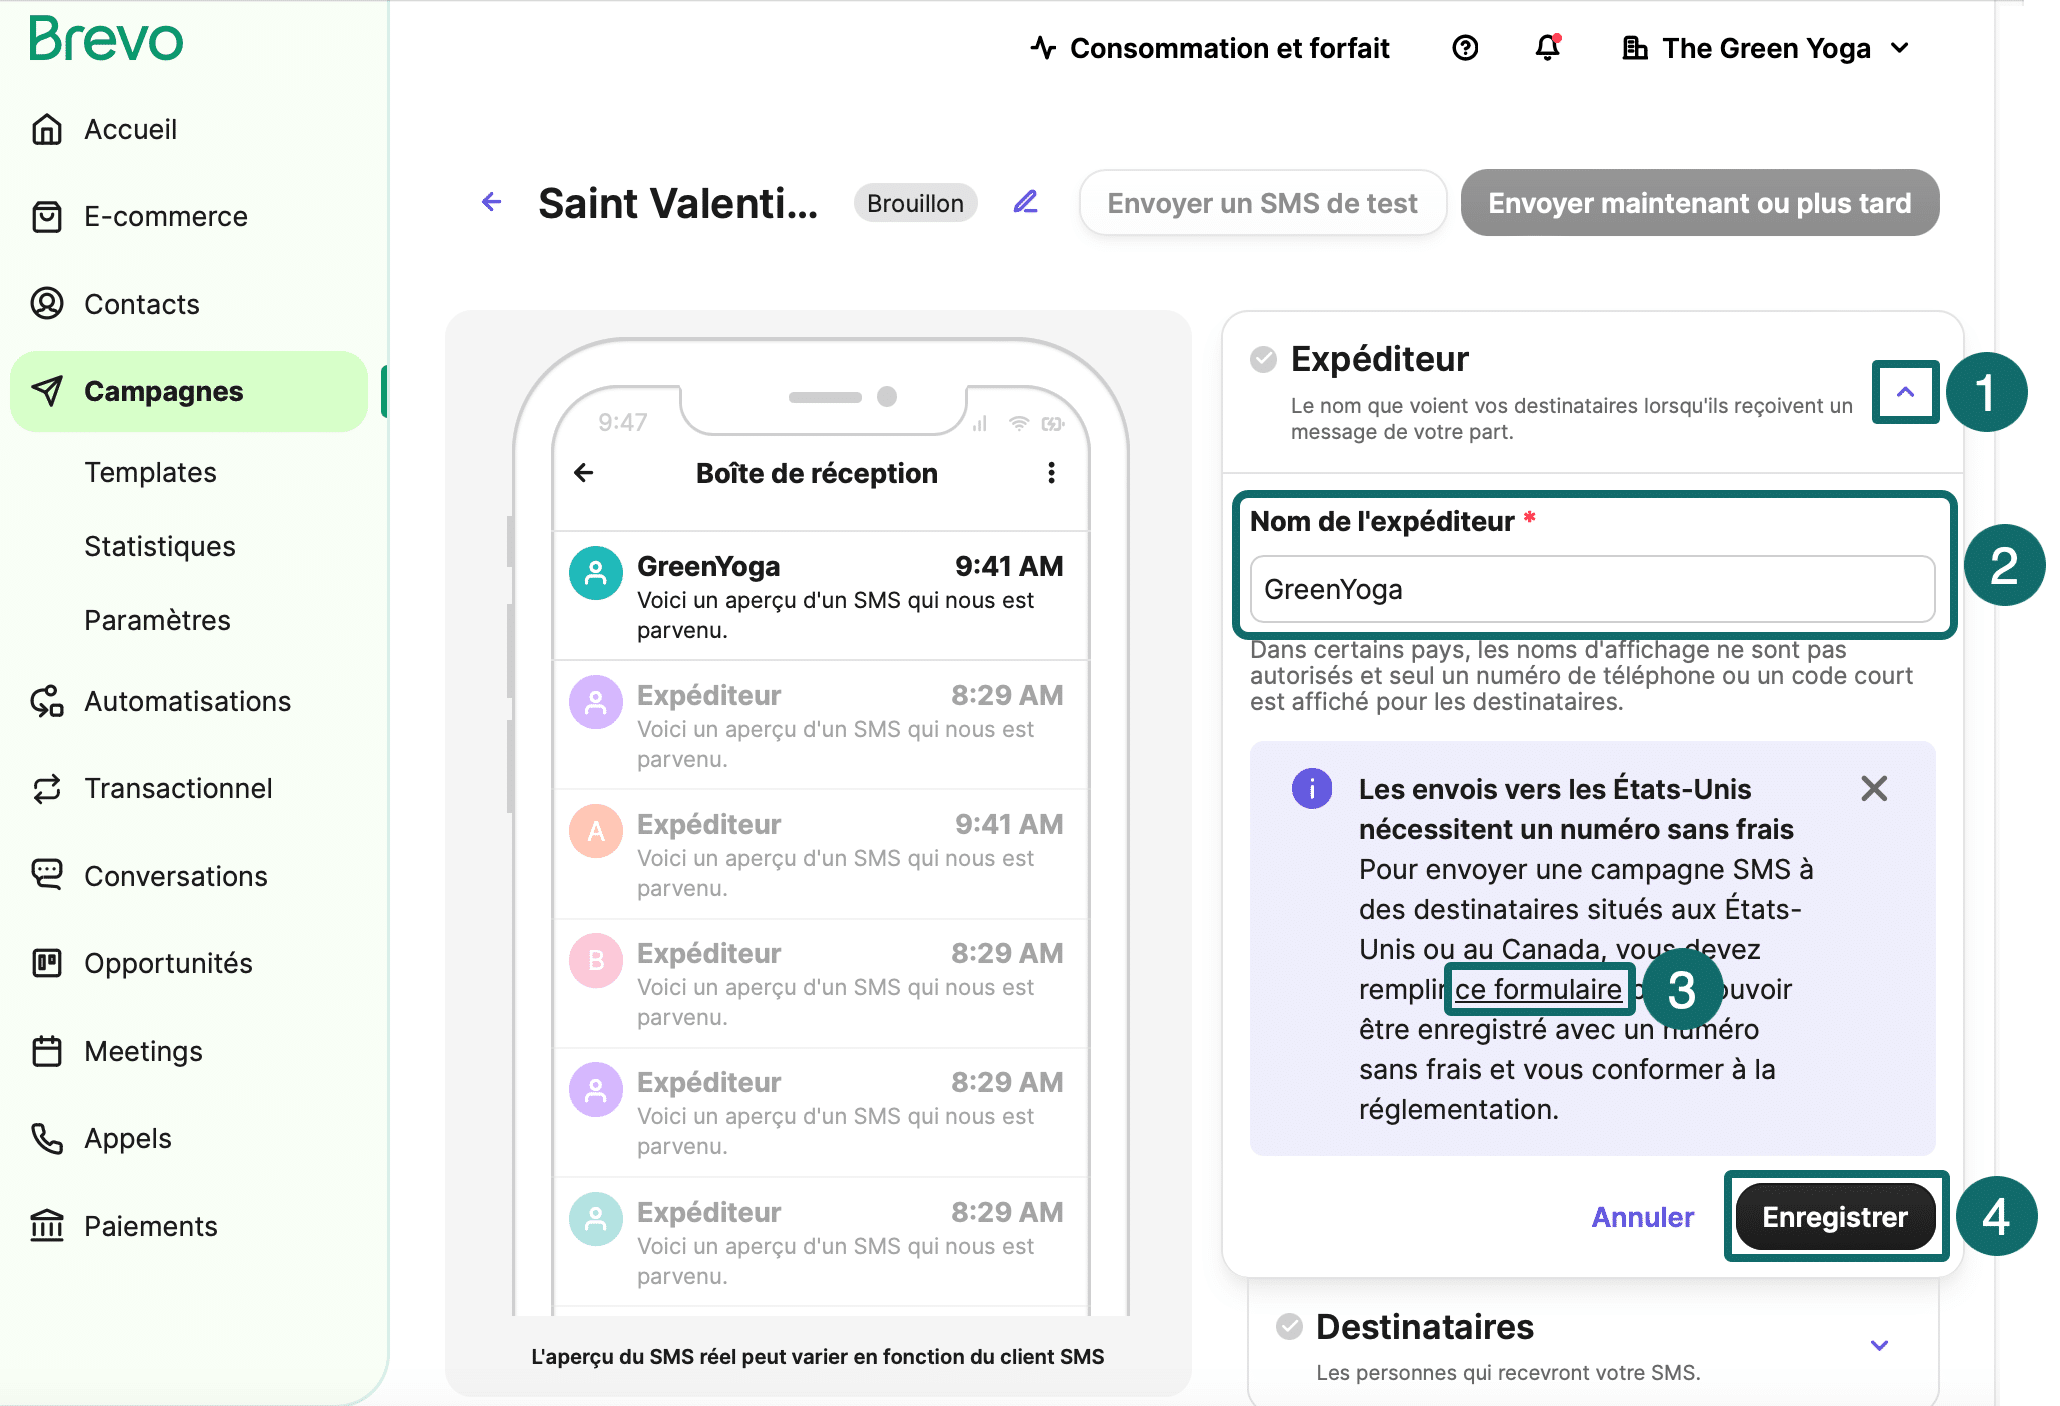Viewport: 2060px width, 1406px height.
Task: Open the Accueil home icon
Action: [47, 128]
